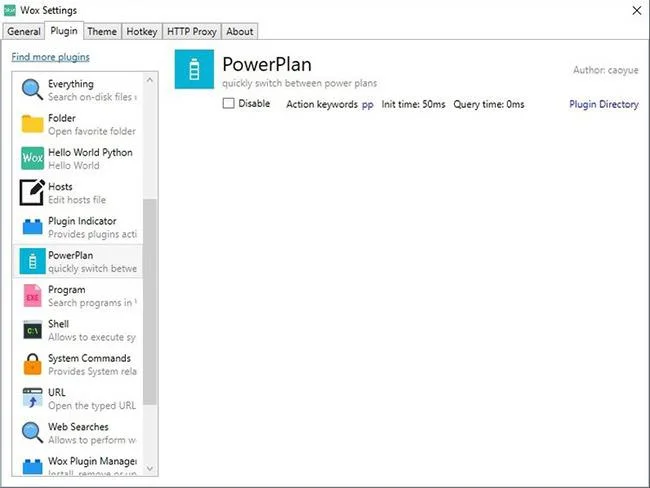Image resolution: width=650 pixels, height=488 pixels.
Task: Select the System Commands plugin name
Action: point(89,358)
